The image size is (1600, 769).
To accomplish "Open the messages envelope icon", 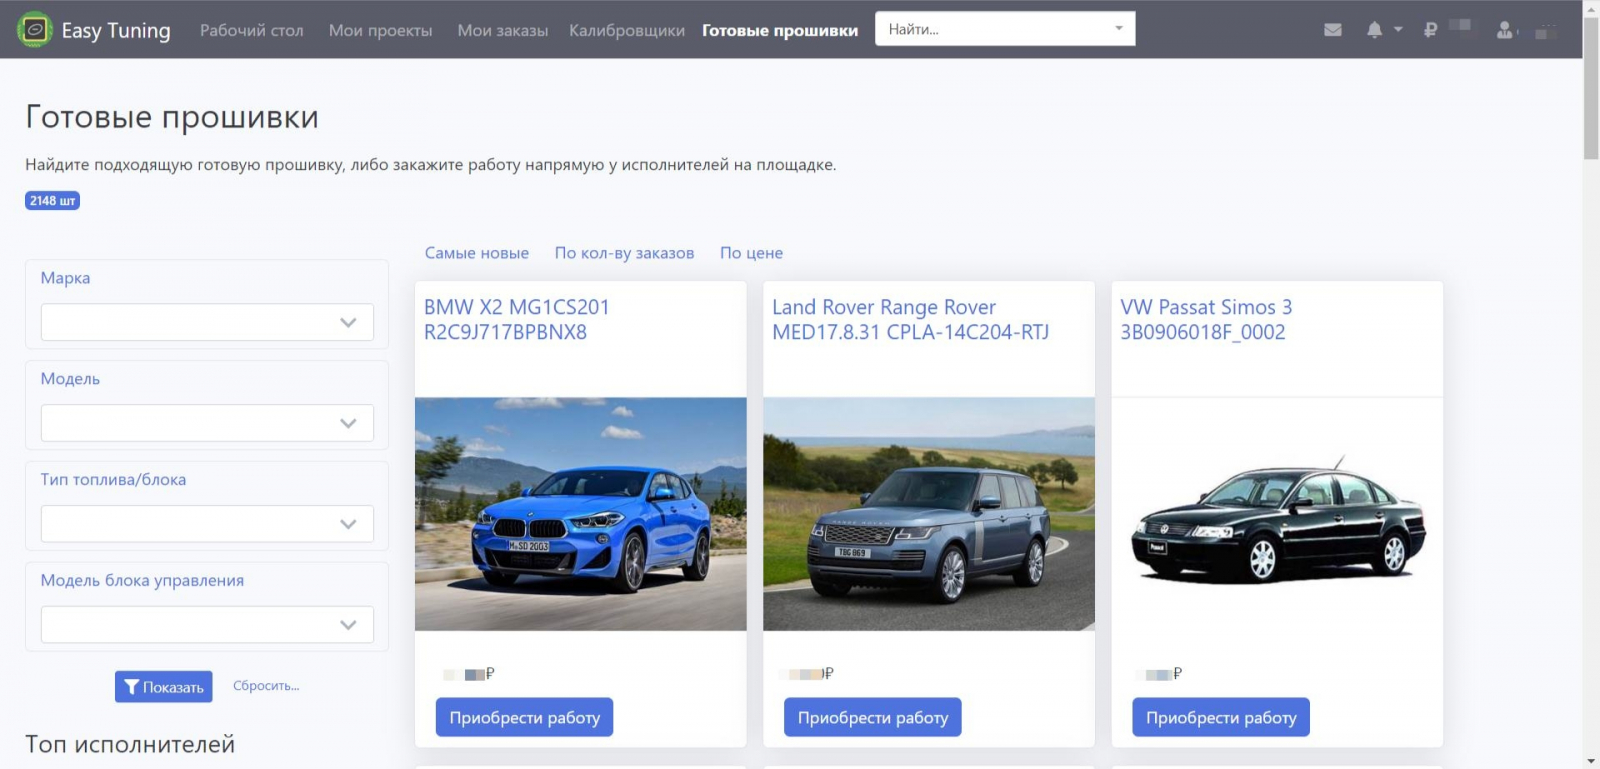I will click(x=1333, y=30).
